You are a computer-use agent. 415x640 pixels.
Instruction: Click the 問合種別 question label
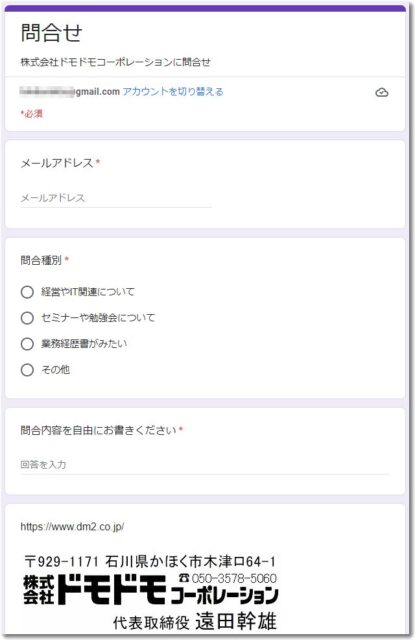tap(41, 260)
